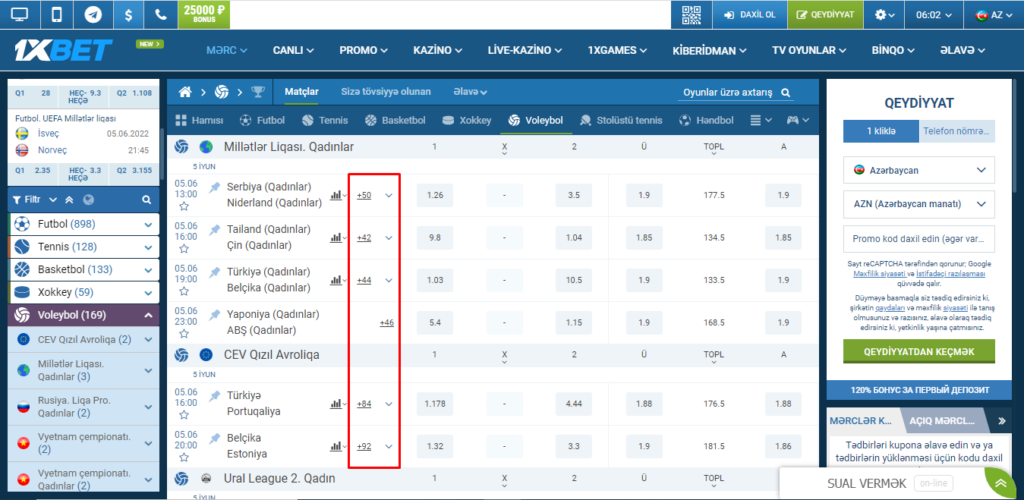
Task: Open the AZ language dropdown
Action: click(993, 14)
